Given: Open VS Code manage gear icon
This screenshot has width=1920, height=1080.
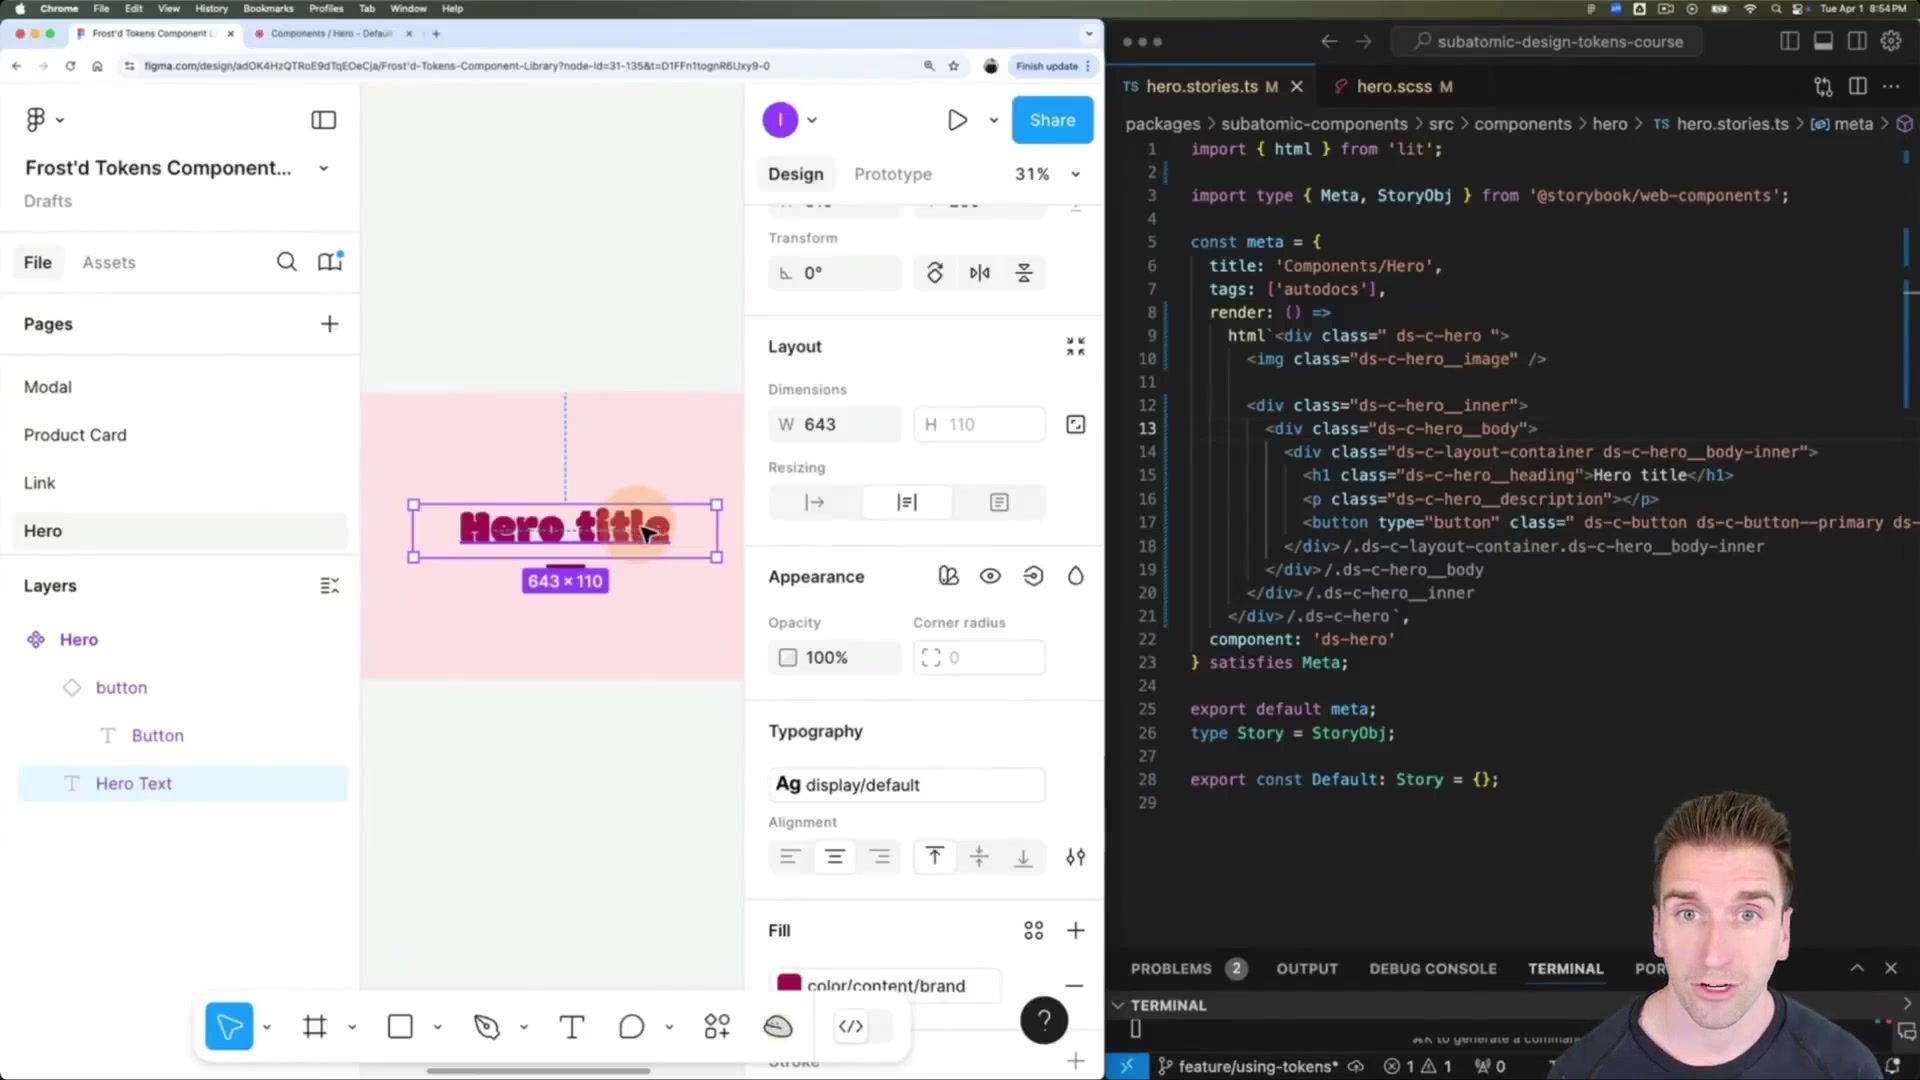Looking at the screenshot, I should [1891, 41].
